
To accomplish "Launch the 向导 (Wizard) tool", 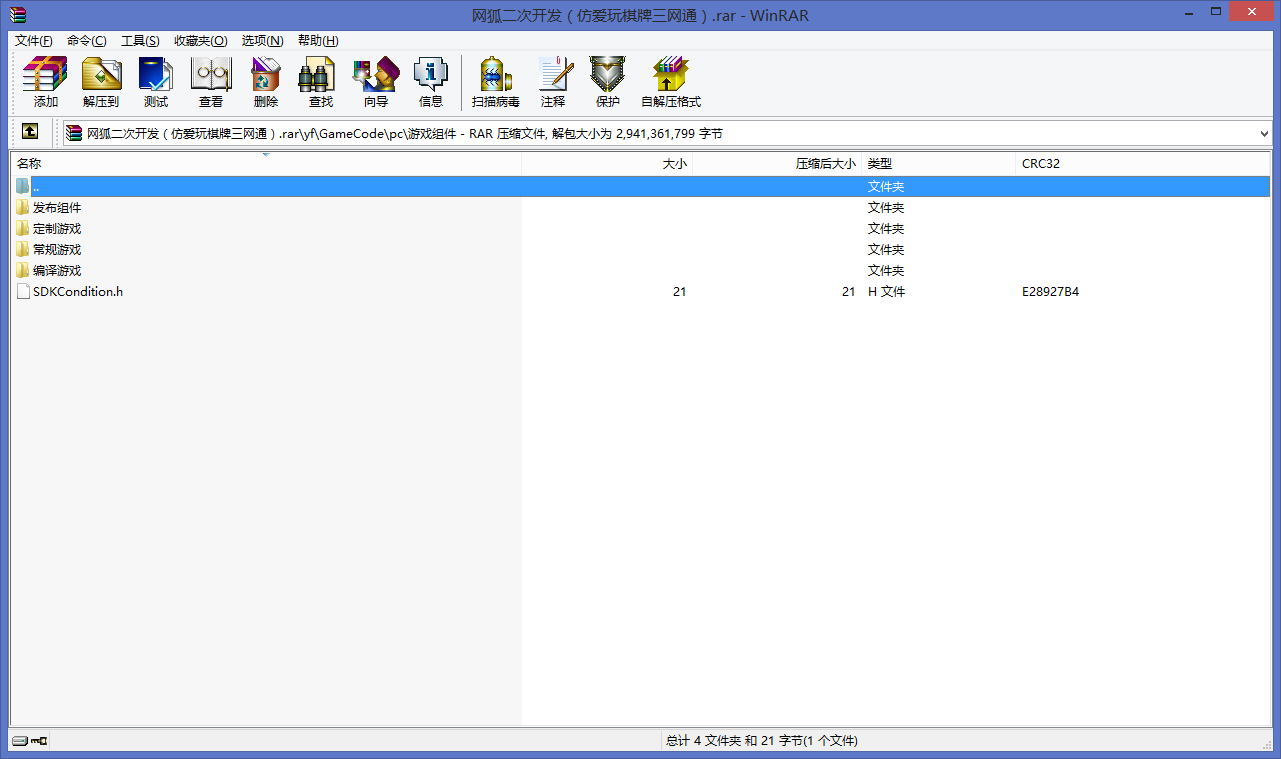I will click(376, 82).
